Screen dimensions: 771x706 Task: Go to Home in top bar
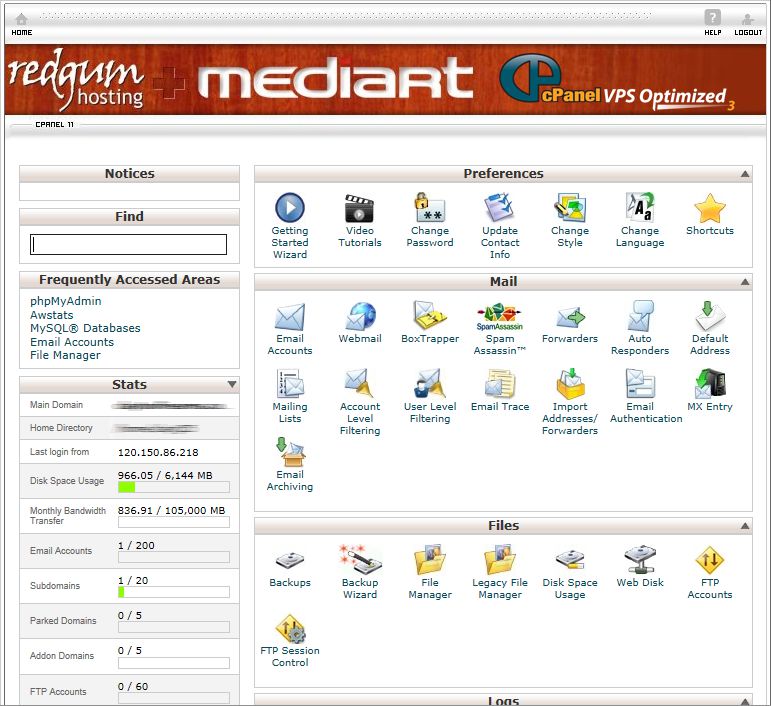[x=21, y=23]
